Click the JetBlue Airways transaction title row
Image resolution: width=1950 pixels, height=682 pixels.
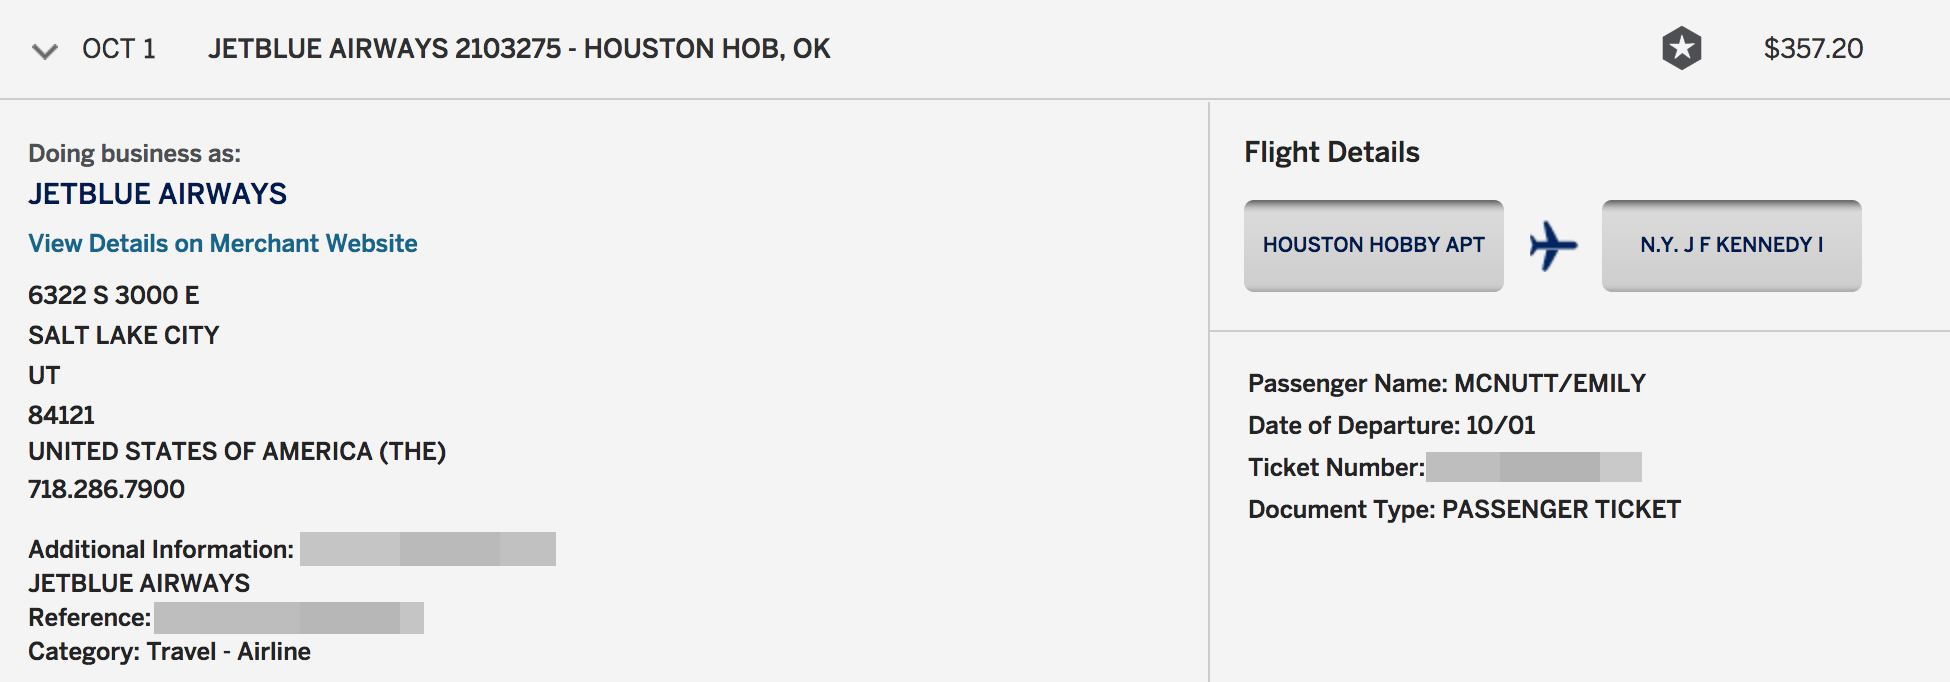[519, 49]
